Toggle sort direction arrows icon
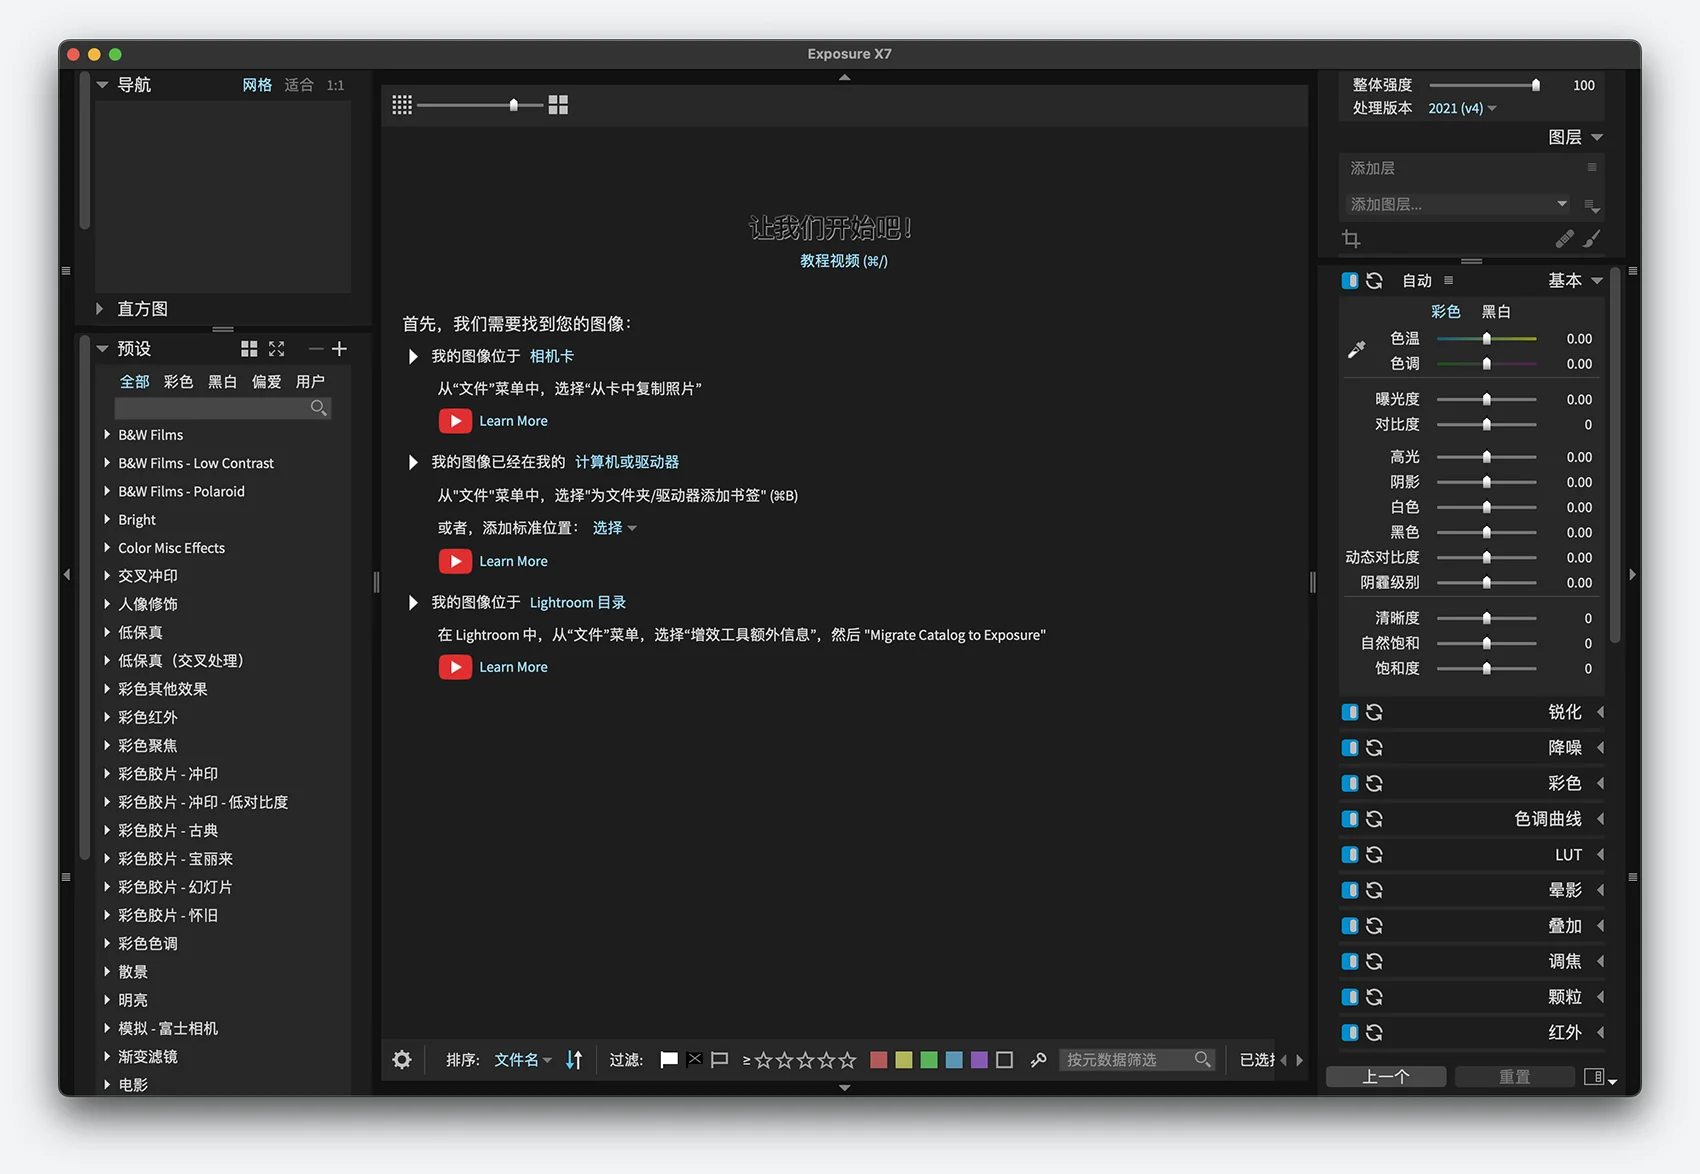Screen dimensions: 1700x1174 (574, 1060)
